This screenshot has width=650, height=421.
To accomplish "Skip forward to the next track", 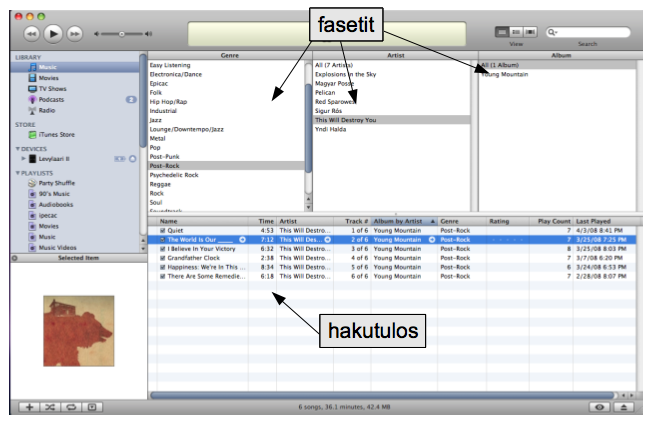I will tap(74, 34).
